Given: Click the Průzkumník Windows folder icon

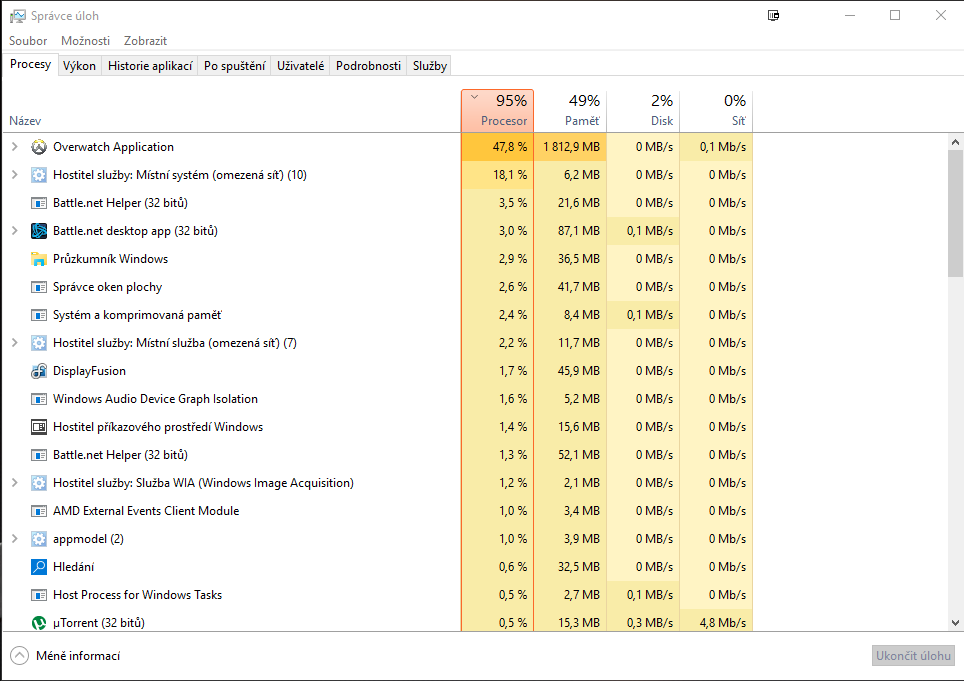Looking at the screenshot, I should 39,259.
